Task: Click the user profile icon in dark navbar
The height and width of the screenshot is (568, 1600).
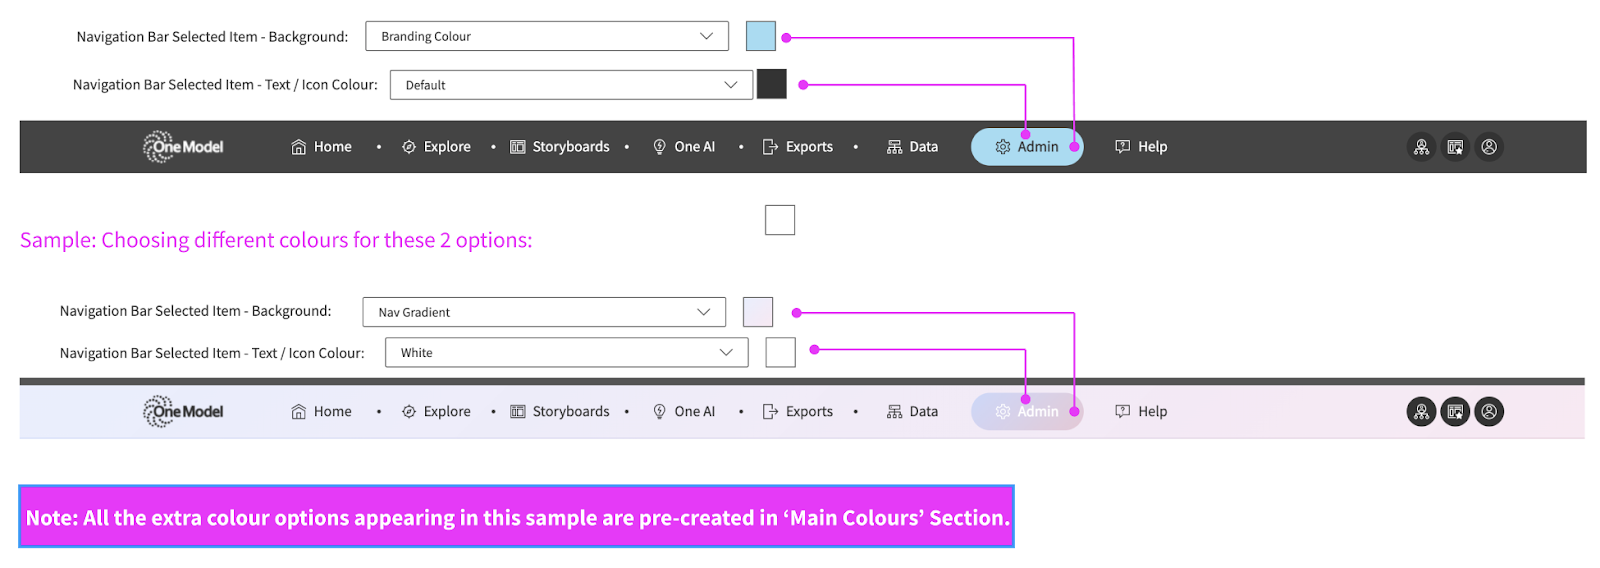Action: click(x=1489, y=147)
